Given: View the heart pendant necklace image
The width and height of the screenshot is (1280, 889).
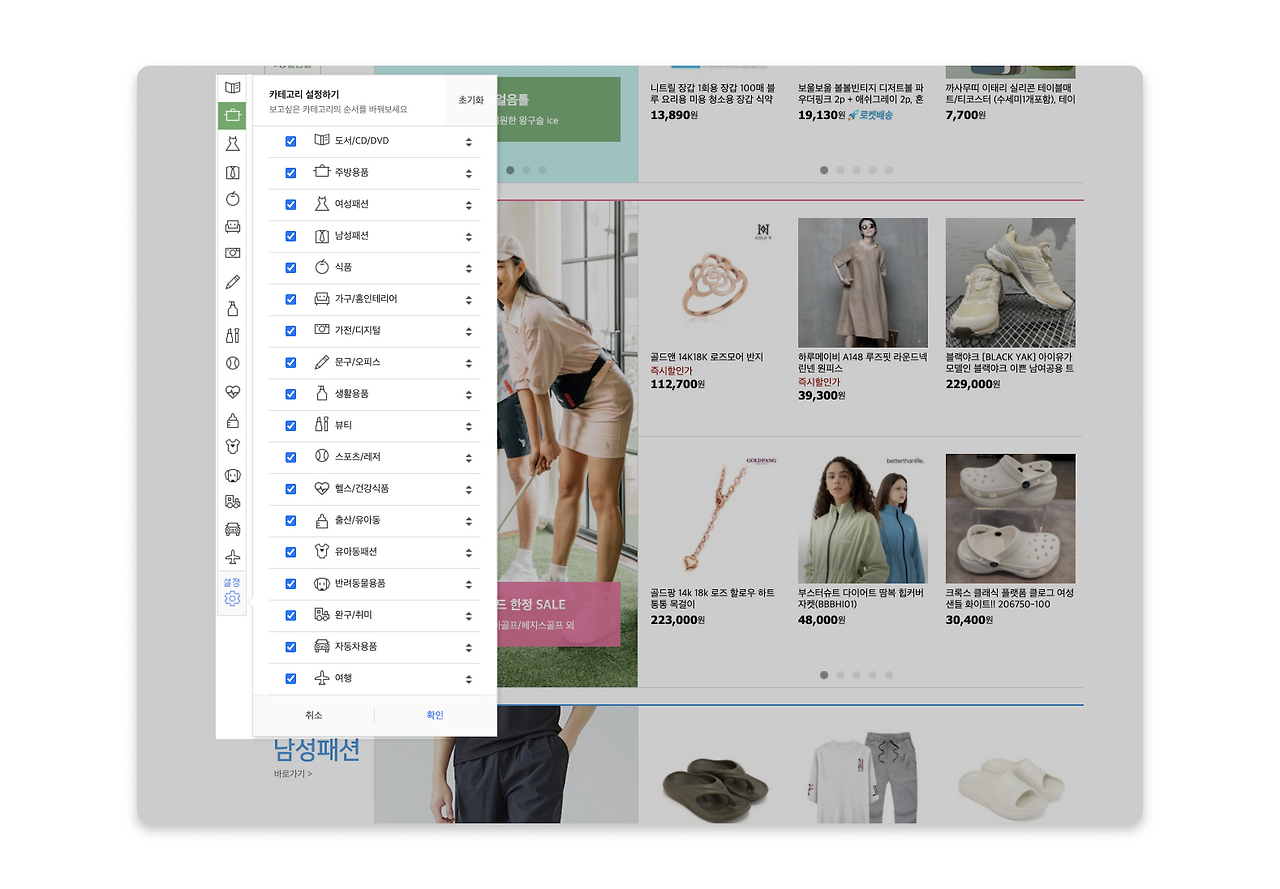Looking at the screenshot, I should click(x=714, y=519).
